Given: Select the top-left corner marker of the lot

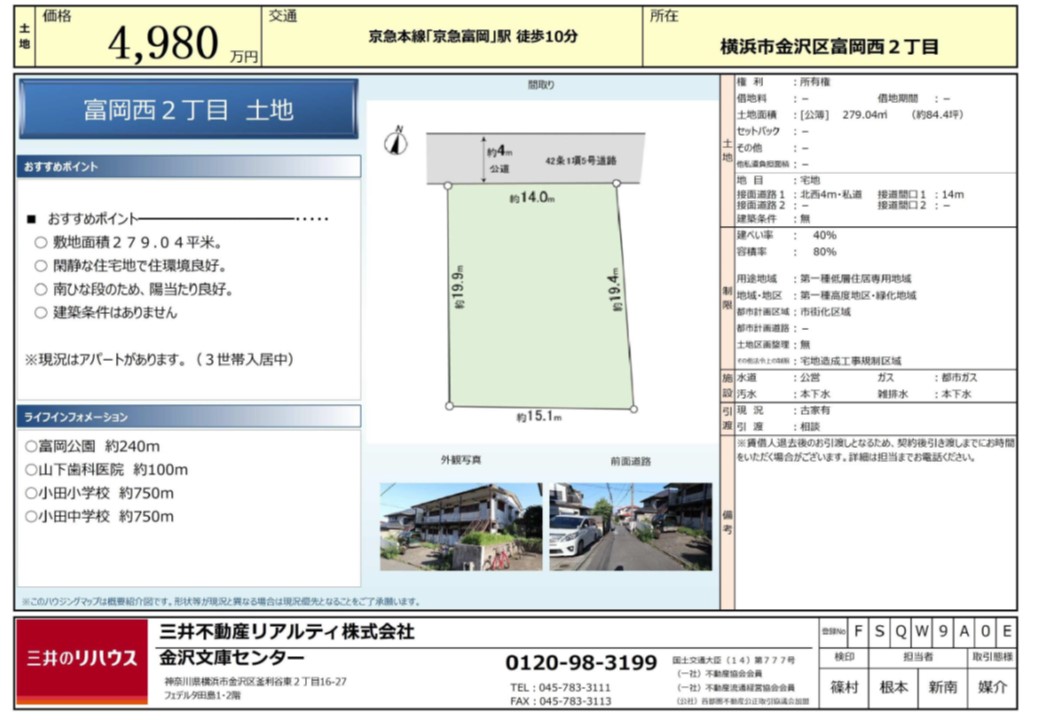Looking at the screenshot, I should tap(447, 185).
